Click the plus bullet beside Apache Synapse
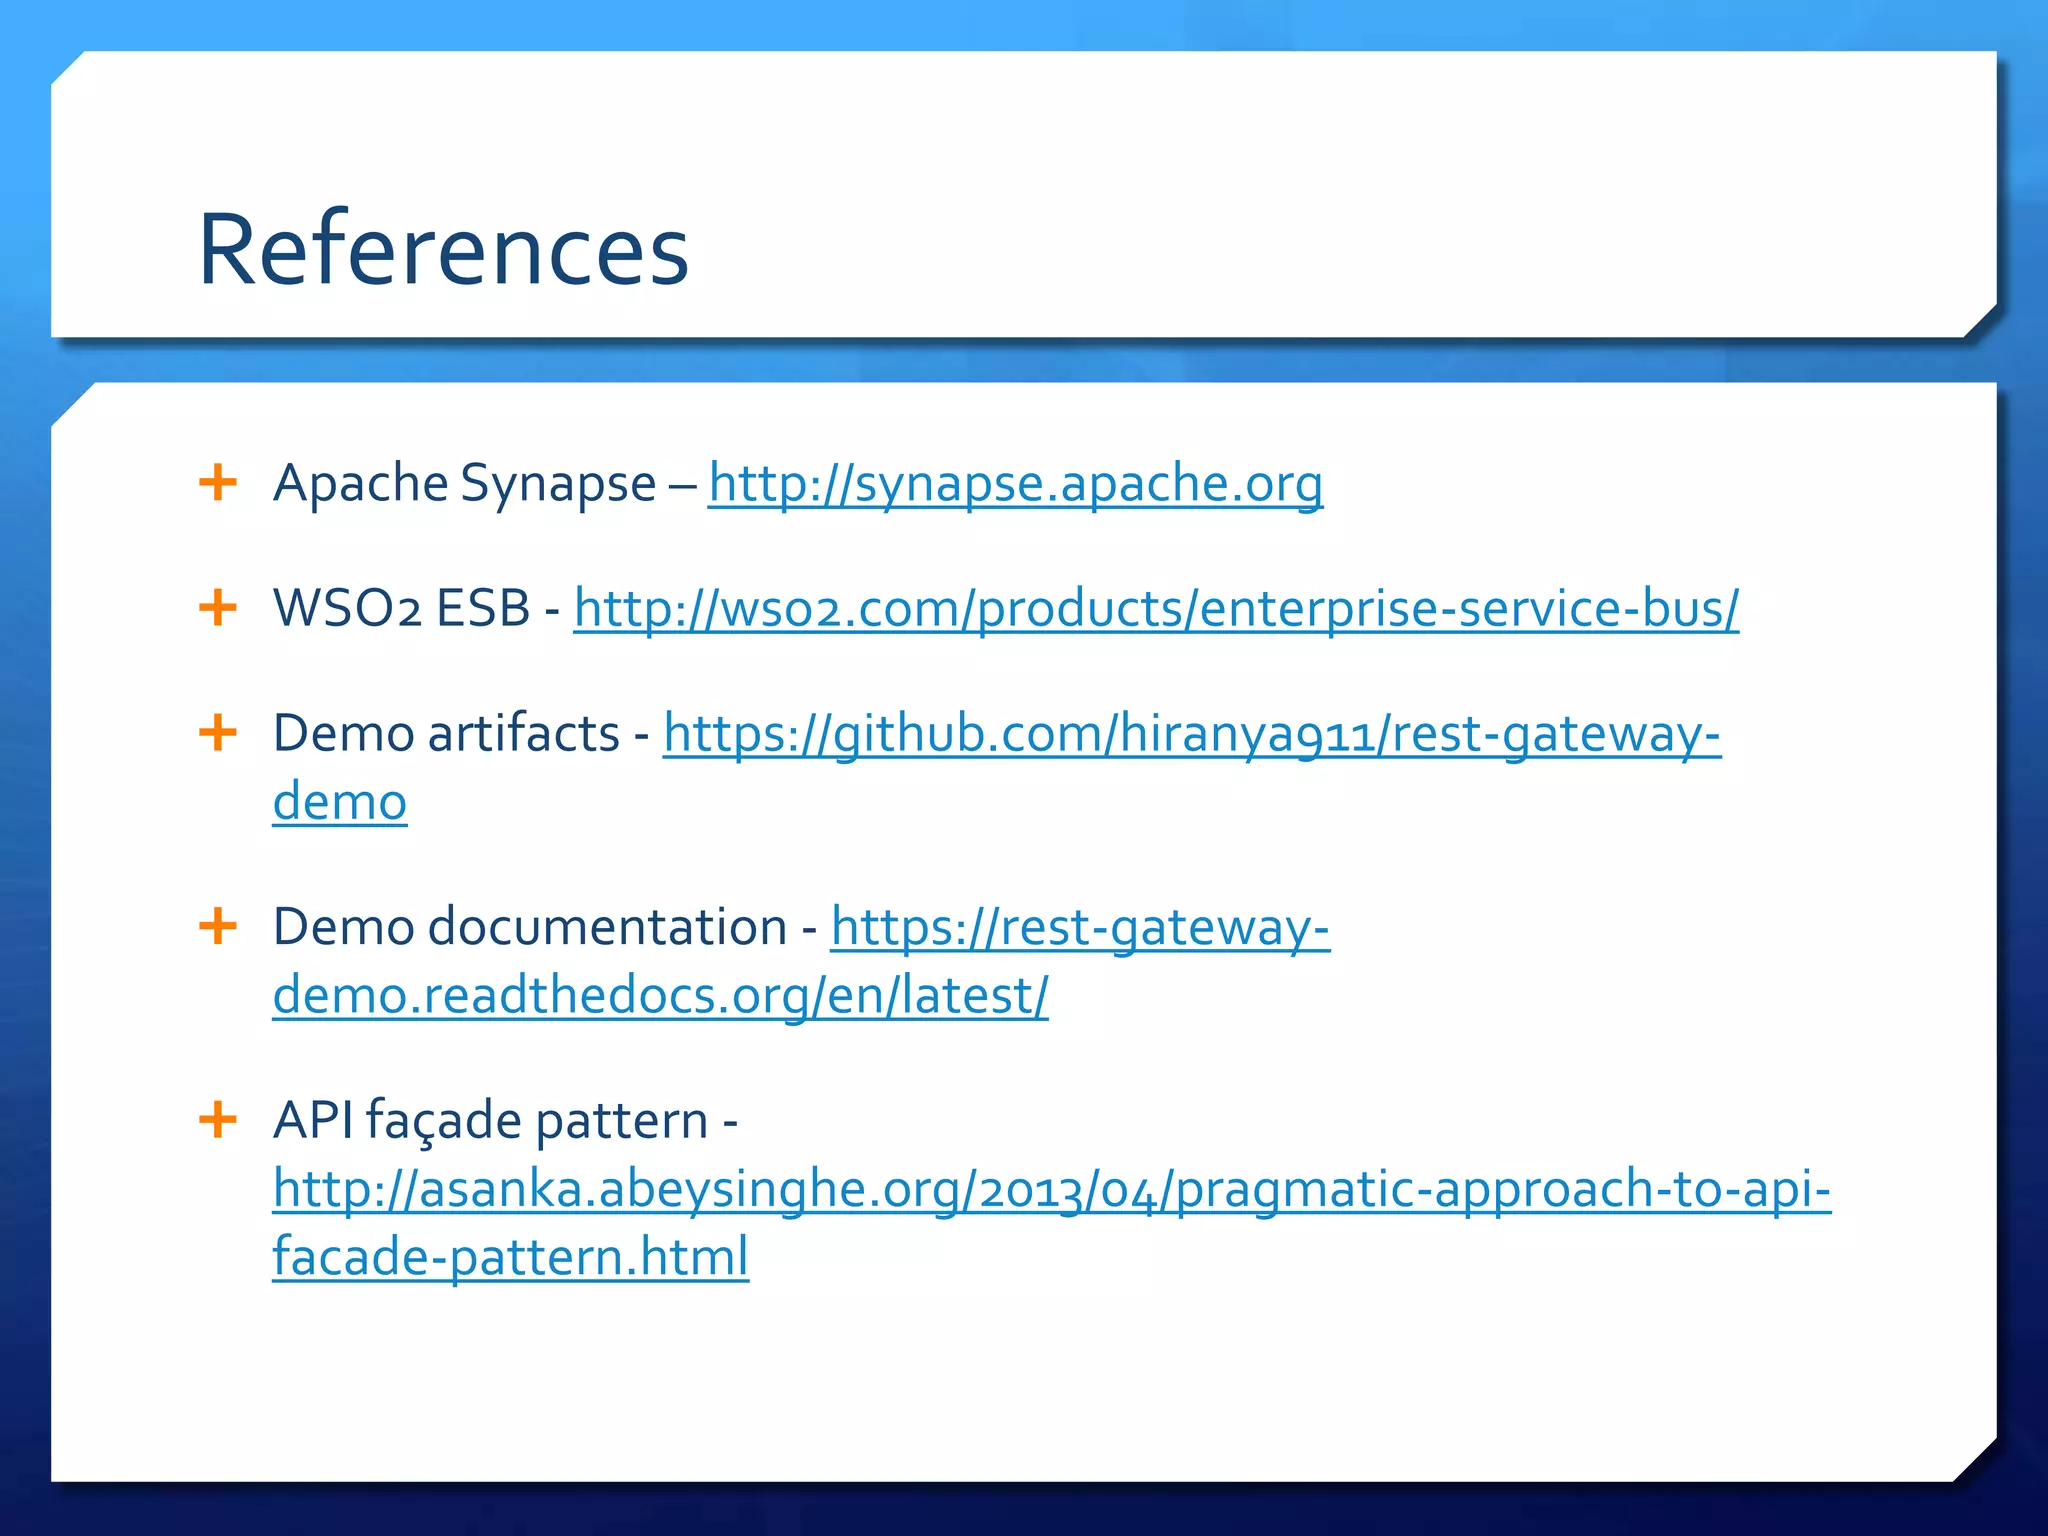The width and height of the screenshot is (2048, 1536). click(218, 482)
